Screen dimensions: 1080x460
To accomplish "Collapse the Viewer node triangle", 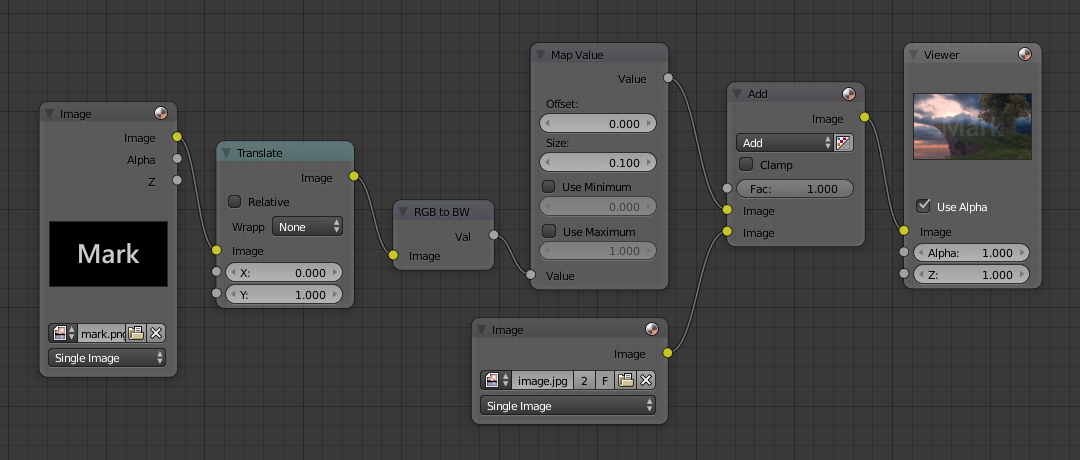I will point(913,55).
